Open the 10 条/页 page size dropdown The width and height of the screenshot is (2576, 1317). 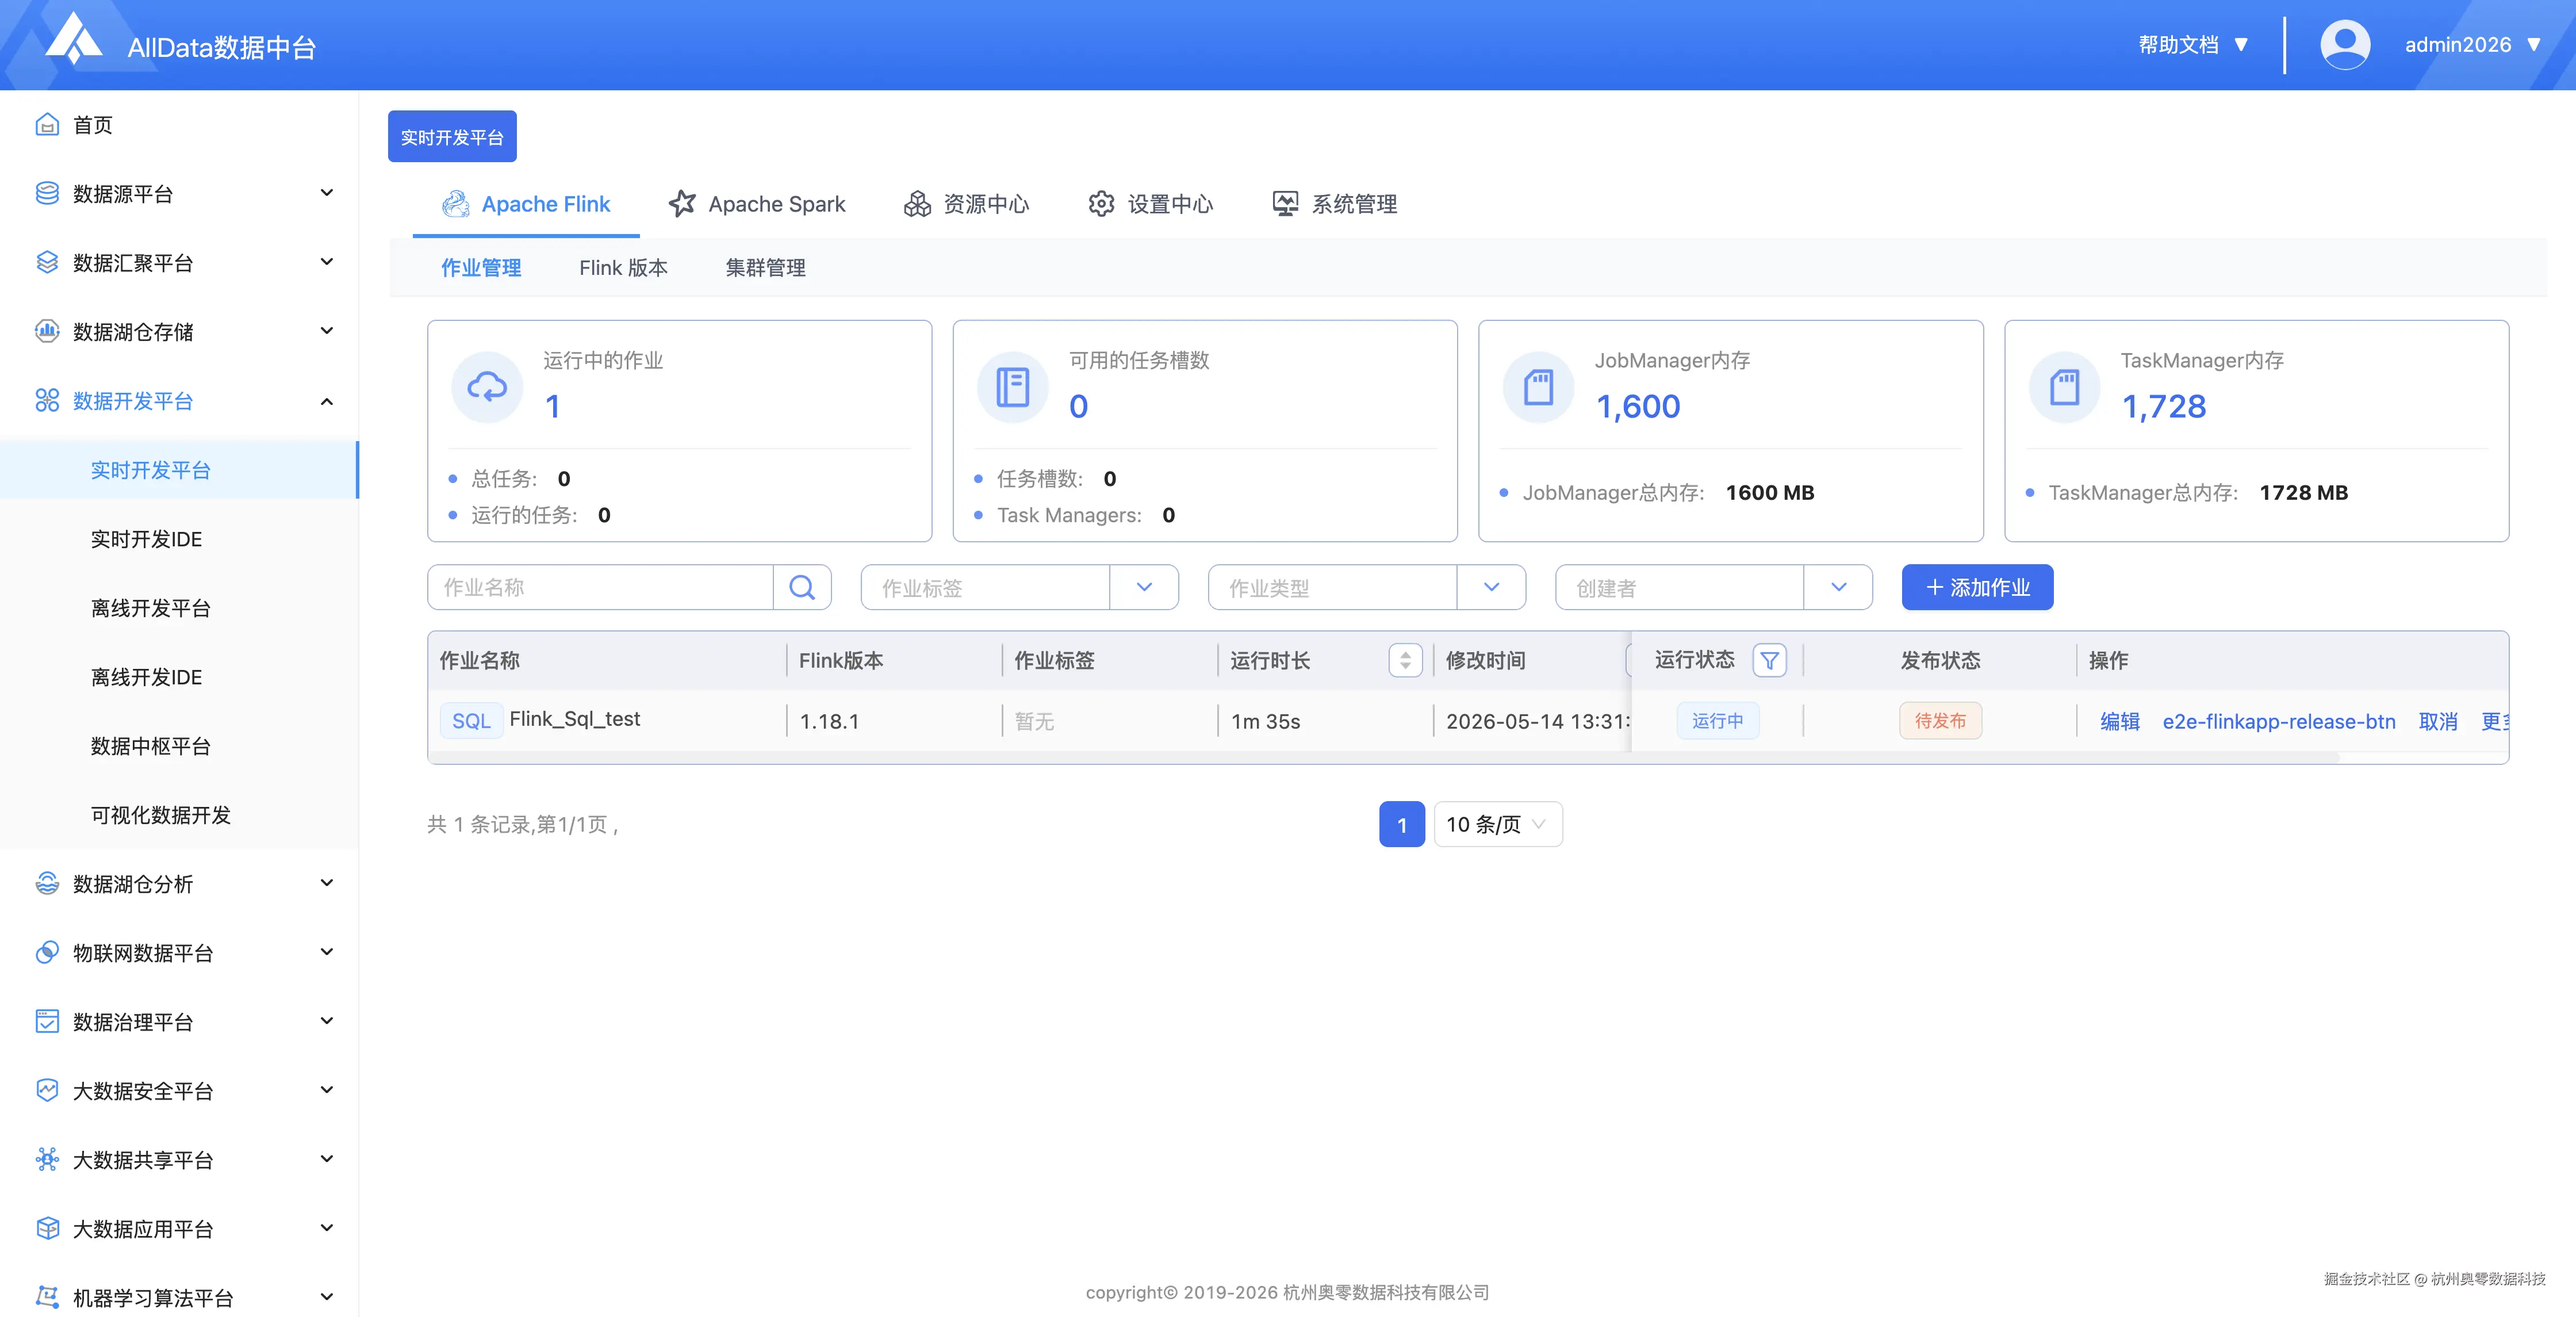point(1497,824)
